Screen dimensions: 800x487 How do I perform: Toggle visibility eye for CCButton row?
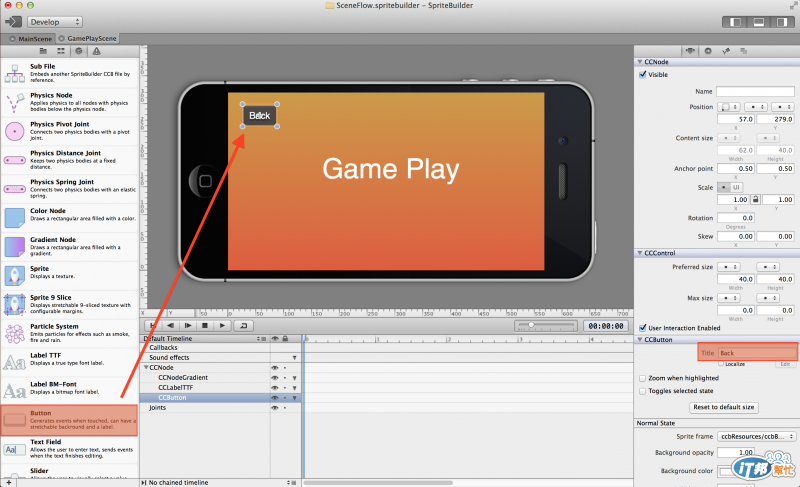[274, 398]
